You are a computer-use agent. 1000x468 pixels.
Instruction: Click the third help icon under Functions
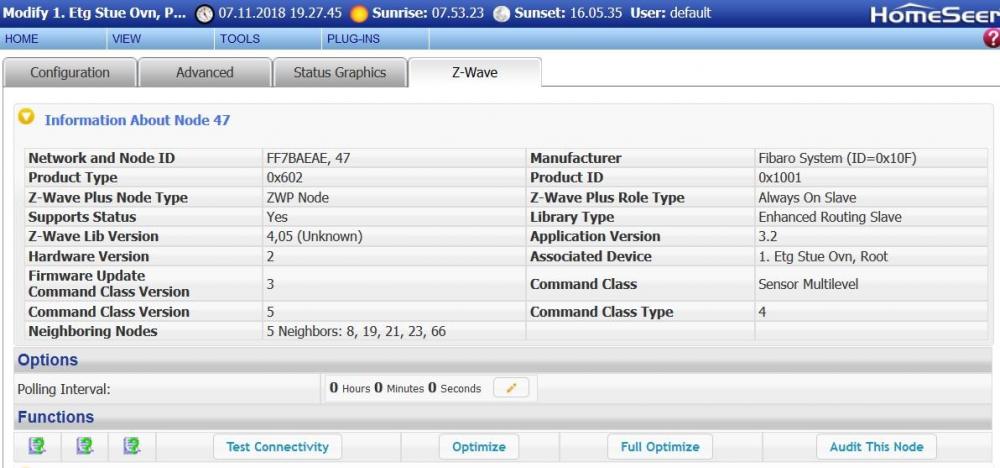(x=131, y=446)
